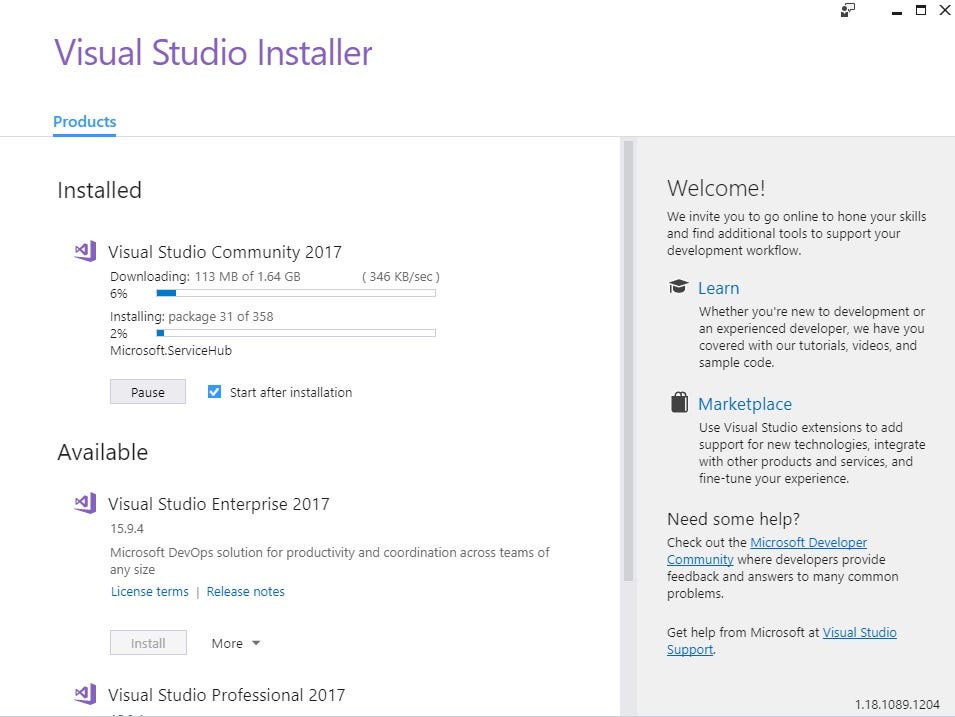View the Release notes for Enterprise 2017

[245, 591]
